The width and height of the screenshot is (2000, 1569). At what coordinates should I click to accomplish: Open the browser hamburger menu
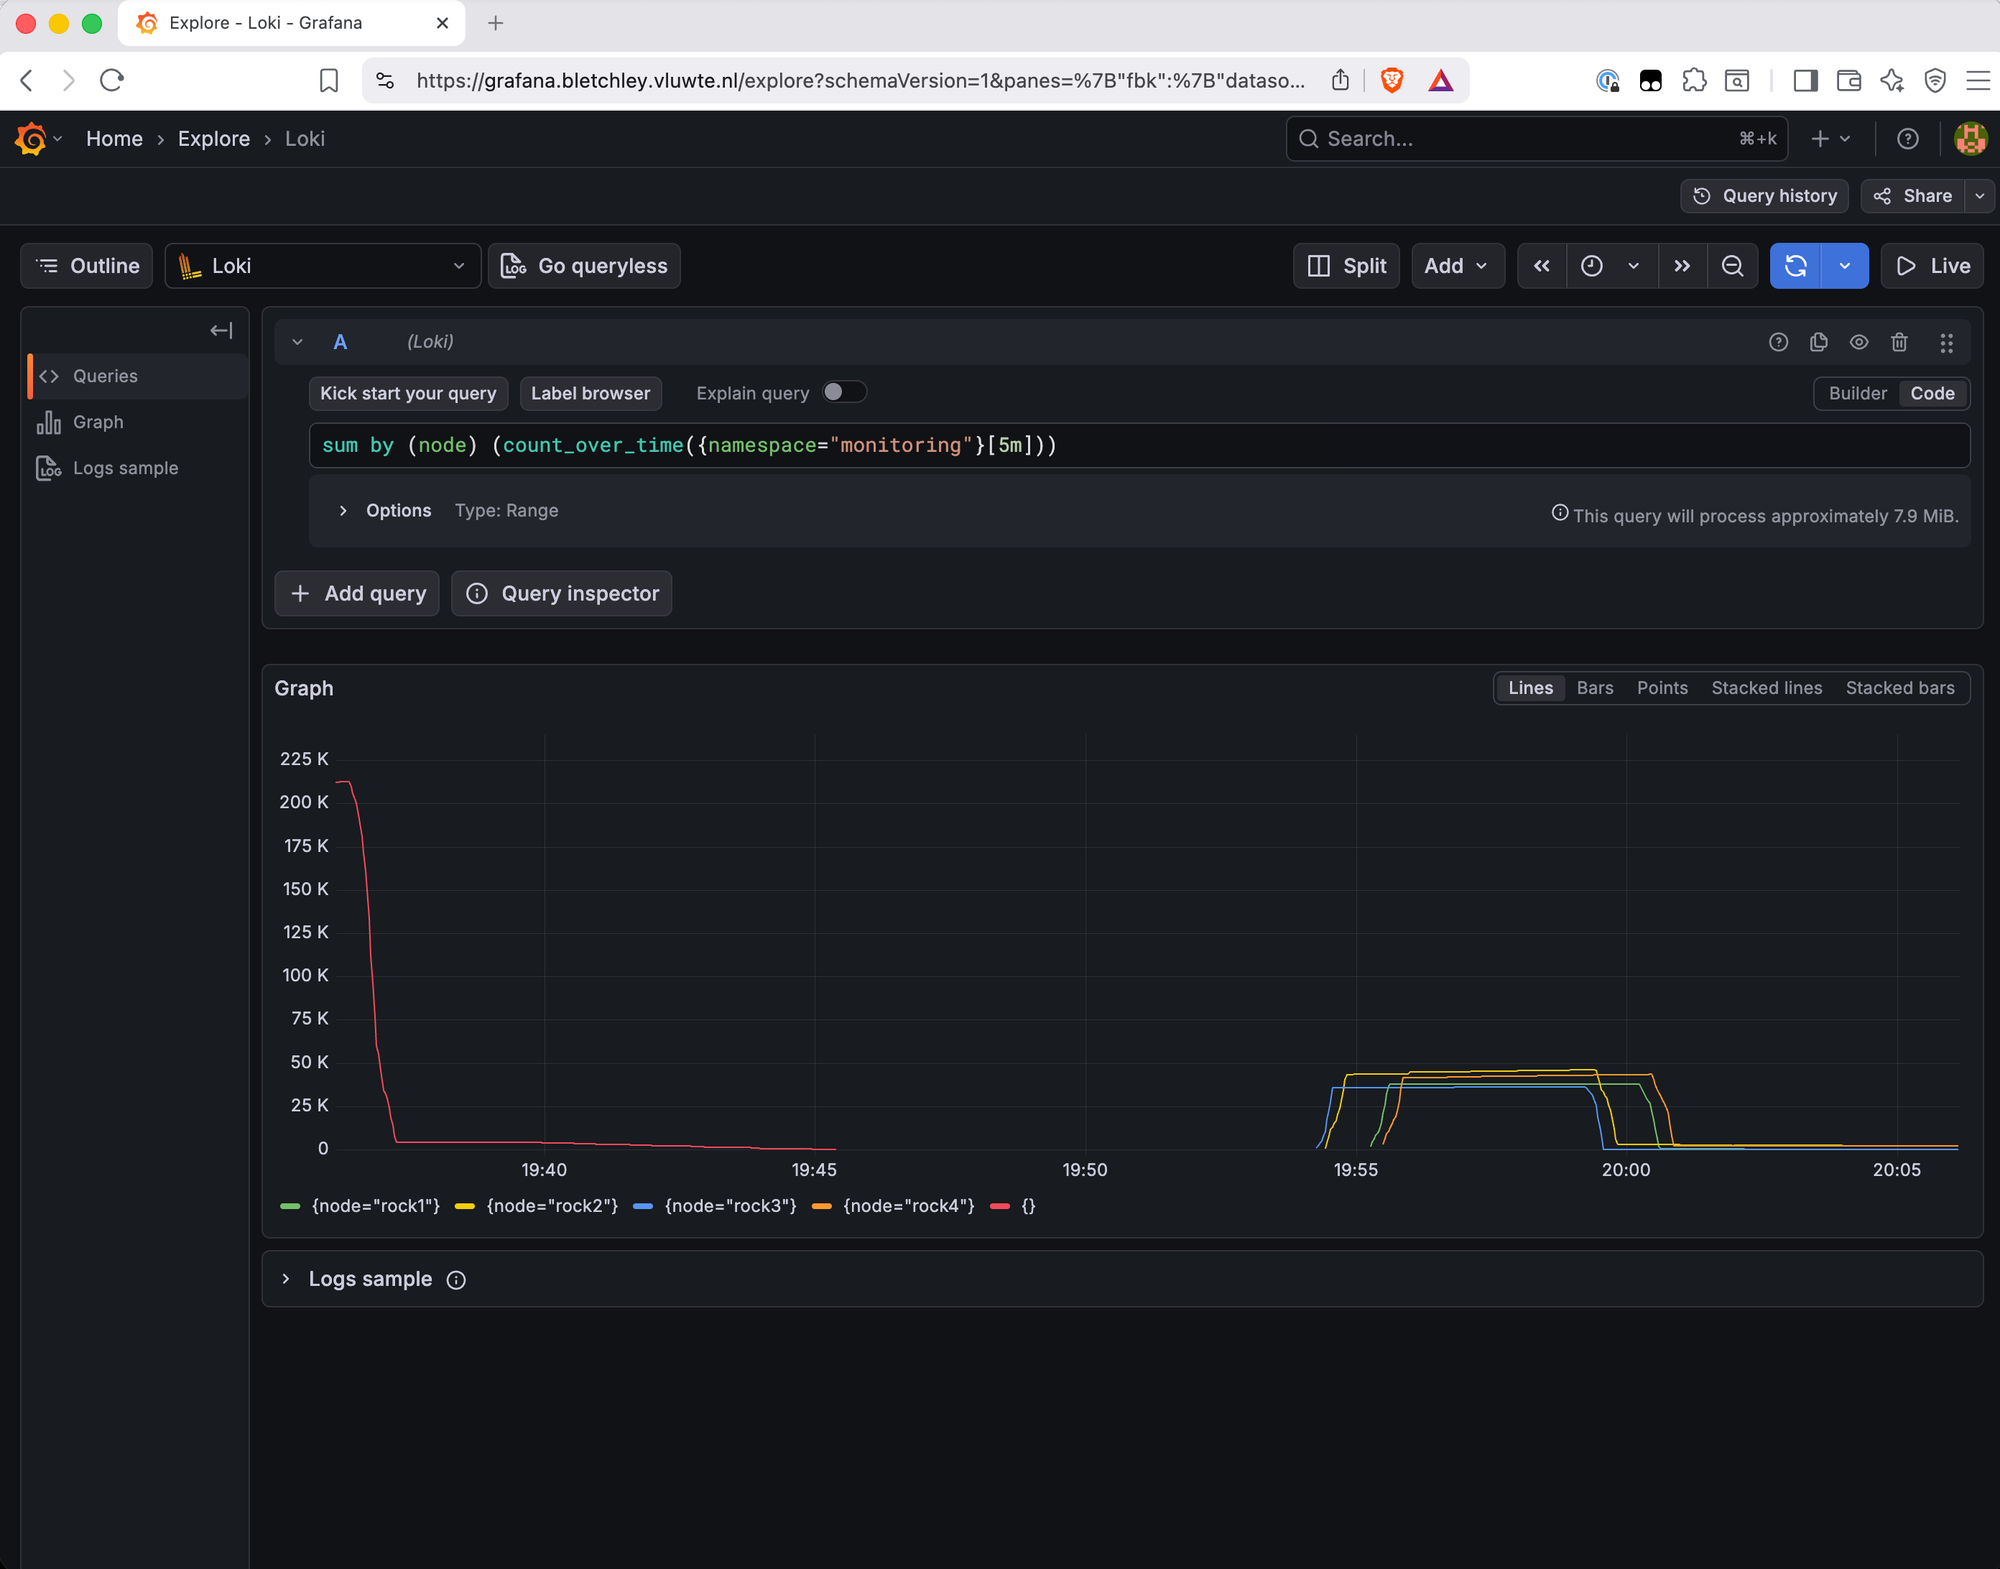[1978, 81]
